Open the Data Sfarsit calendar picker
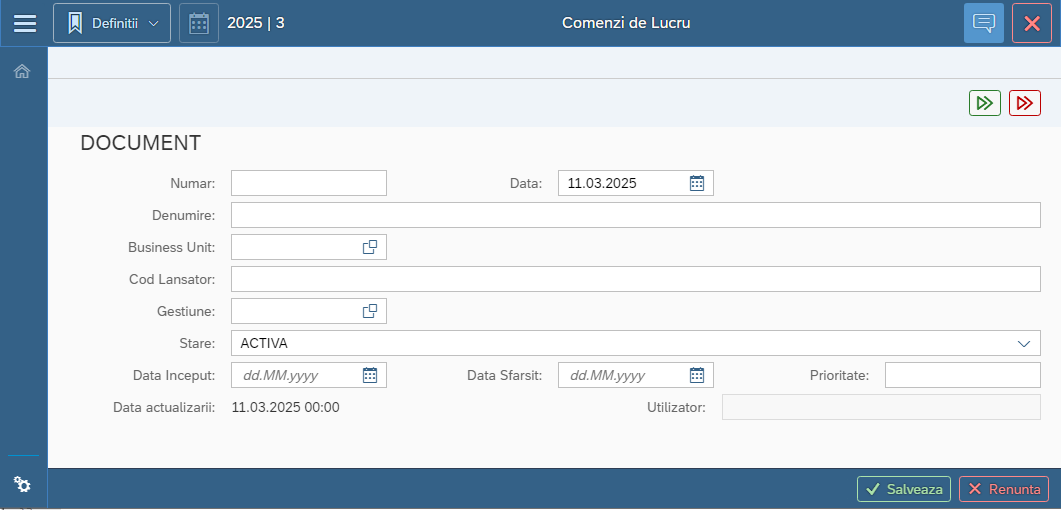1061x510 pixels. (x=697, y=375)
